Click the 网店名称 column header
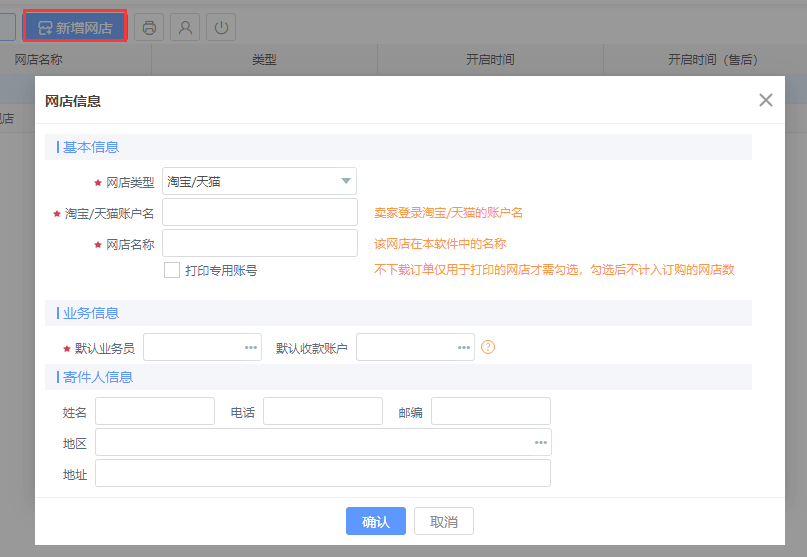Image resolution: width=807 pixels, height=557 pixels. tap(39, 60)
